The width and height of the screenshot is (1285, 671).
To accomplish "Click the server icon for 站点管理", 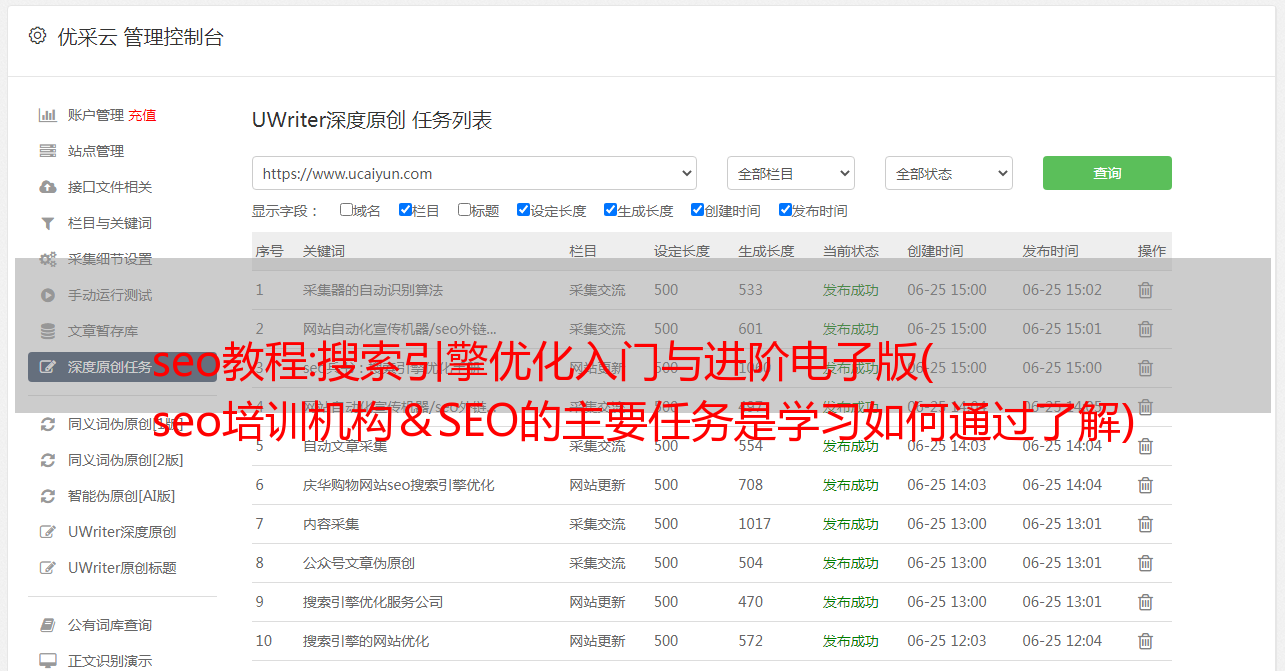I will pyautogui.click(x=47, y=151).
